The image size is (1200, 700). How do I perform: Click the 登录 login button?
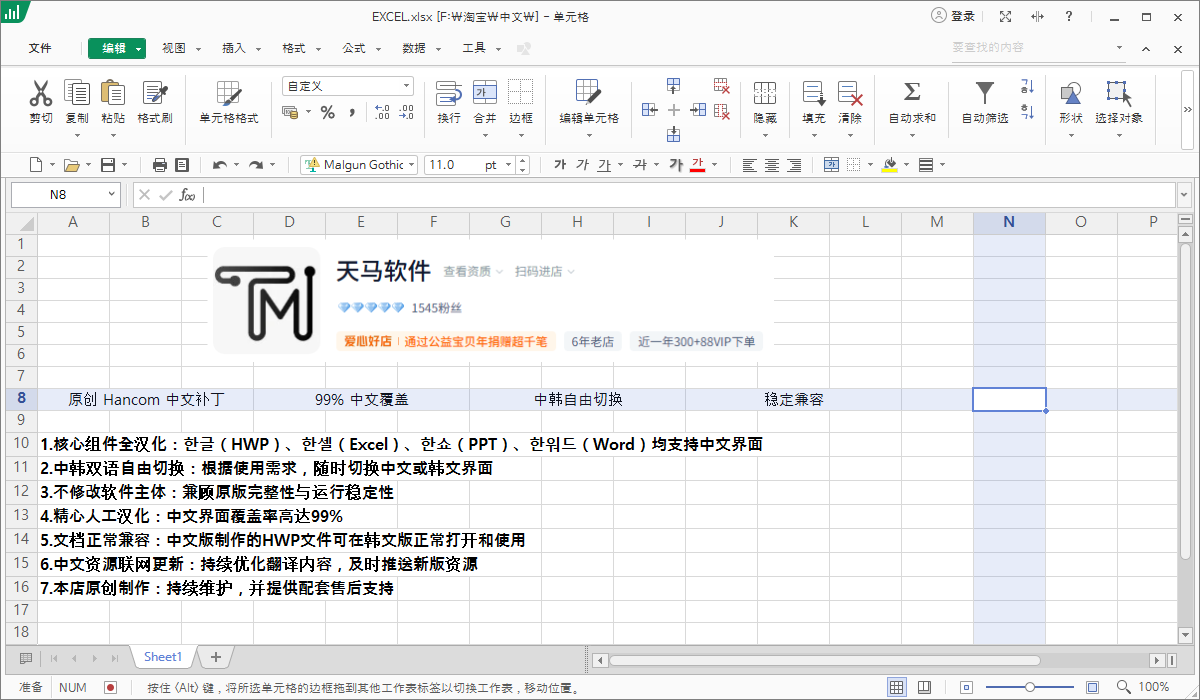pyautogui.click(x=953, y=16)
